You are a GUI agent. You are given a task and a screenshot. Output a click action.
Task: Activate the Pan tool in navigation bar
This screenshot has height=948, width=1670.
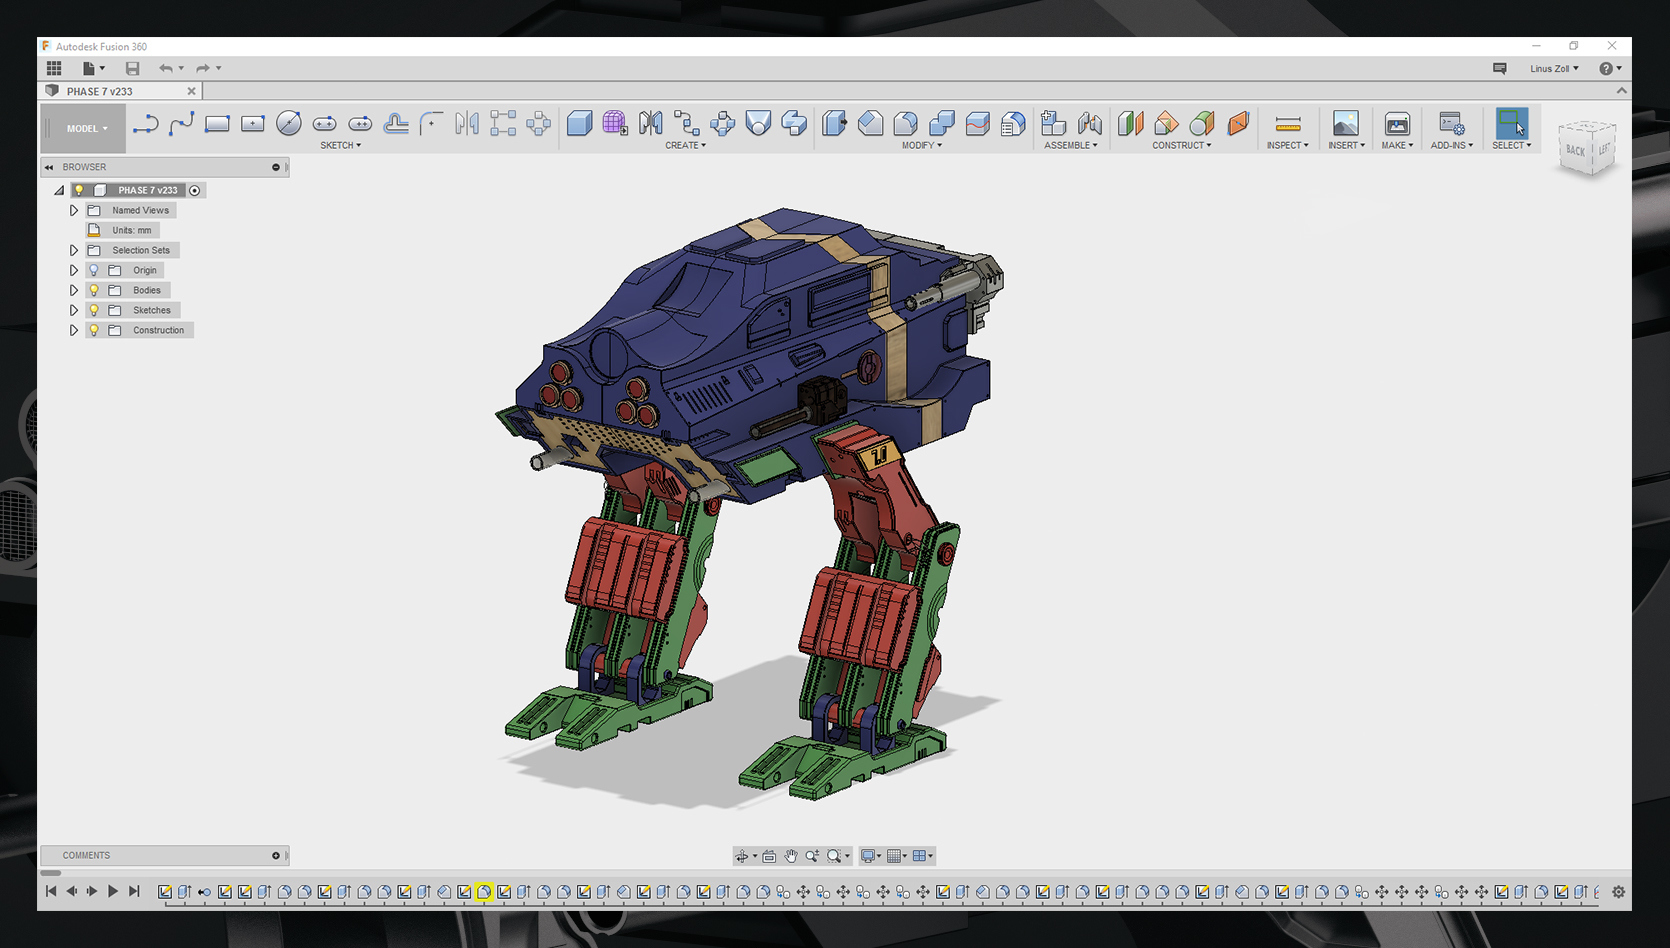(791, 856)
